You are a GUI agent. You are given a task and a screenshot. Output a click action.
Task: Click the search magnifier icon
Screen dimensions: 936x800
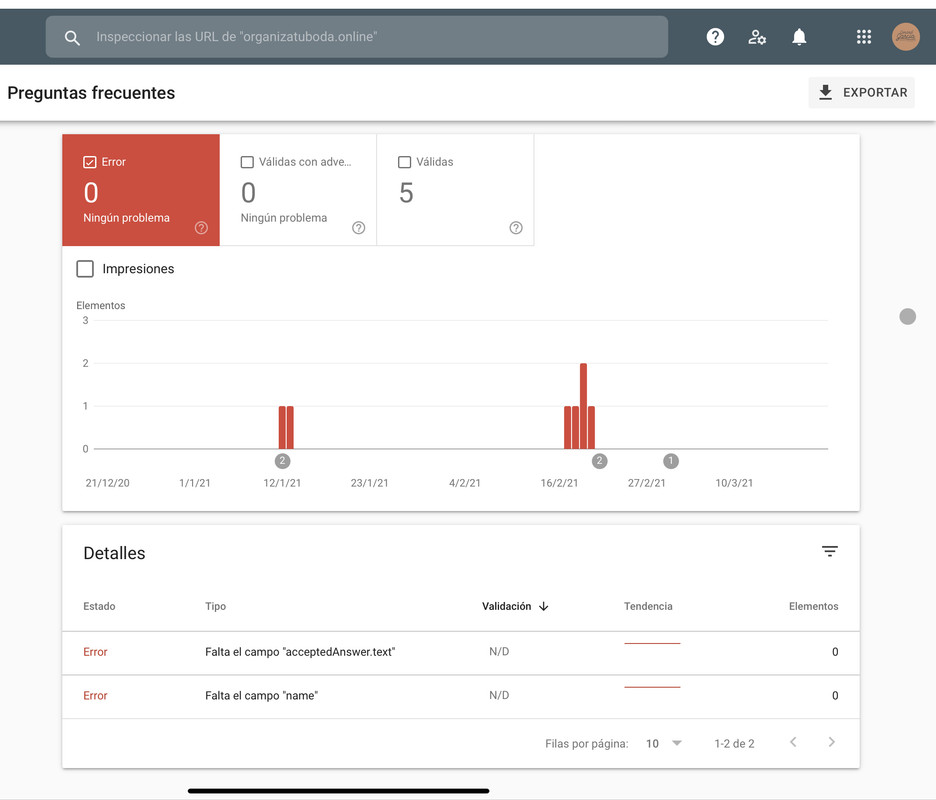72,38
